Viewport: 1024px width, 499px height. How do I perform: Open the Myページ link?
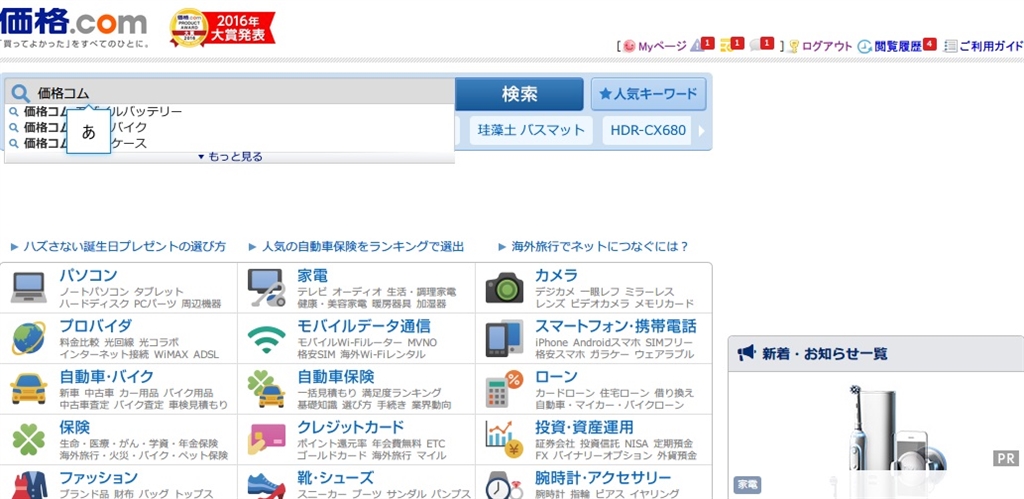pos(662,46)
